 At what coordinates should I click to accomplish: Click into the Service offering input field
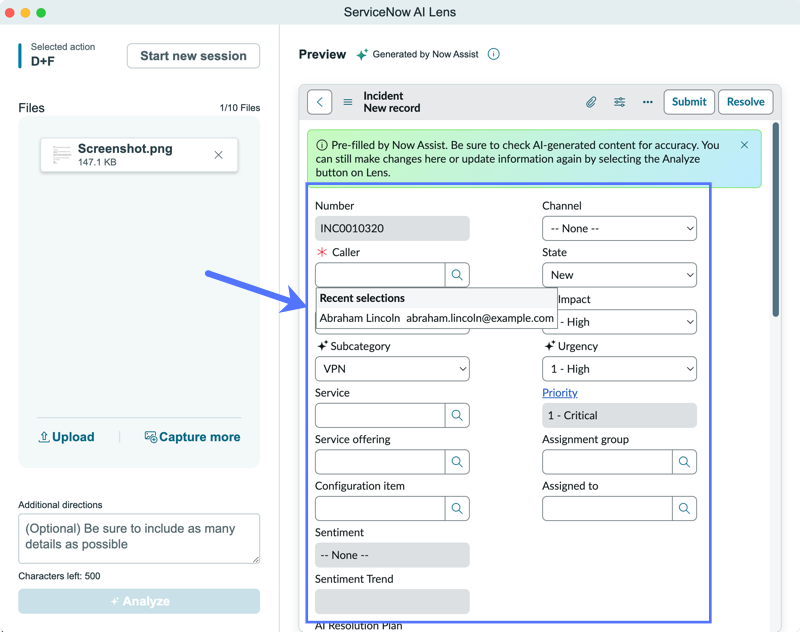(x=380, y=462)
